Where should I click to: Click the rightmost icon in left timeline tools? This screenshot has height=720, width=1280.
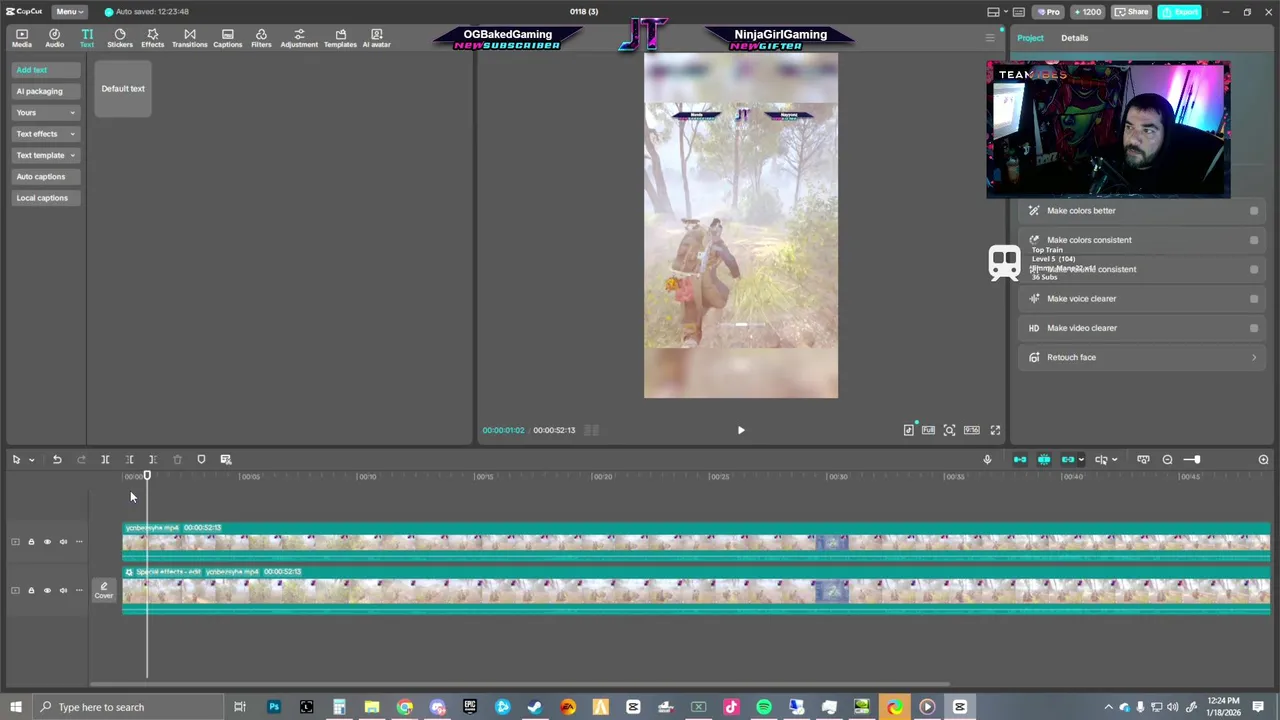pos(226,459)
